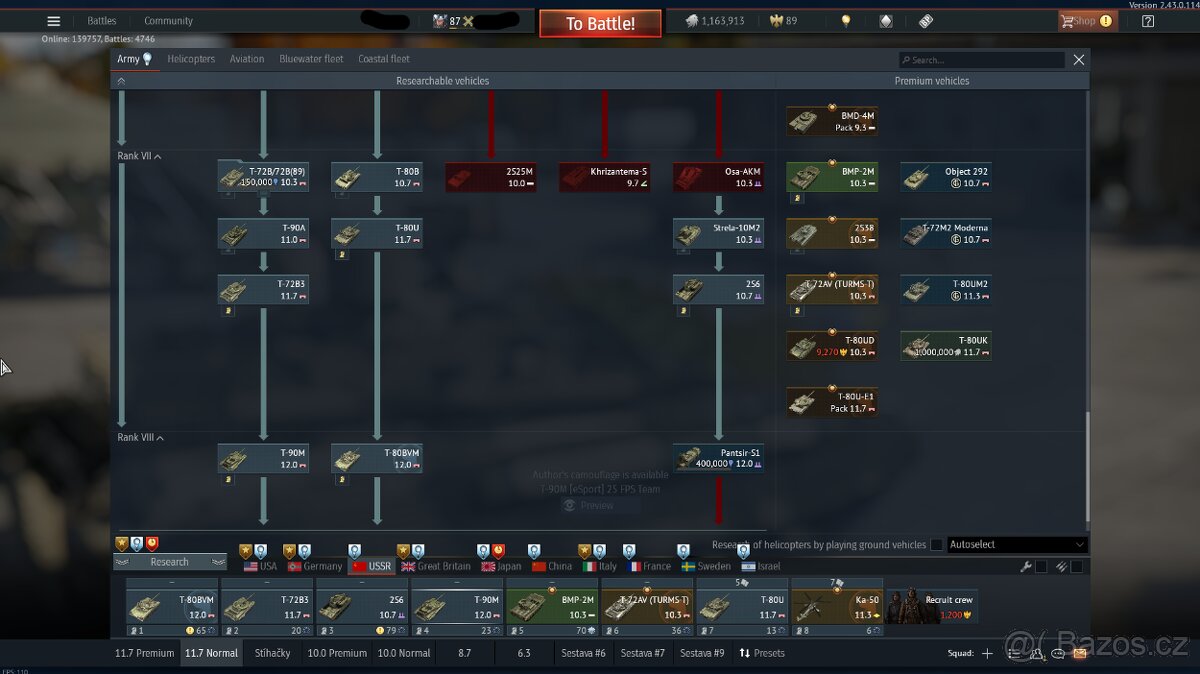Screen dimensions: 1200x674
Task: Open the Autoselect dropdown
Action: coord(1016,545)
